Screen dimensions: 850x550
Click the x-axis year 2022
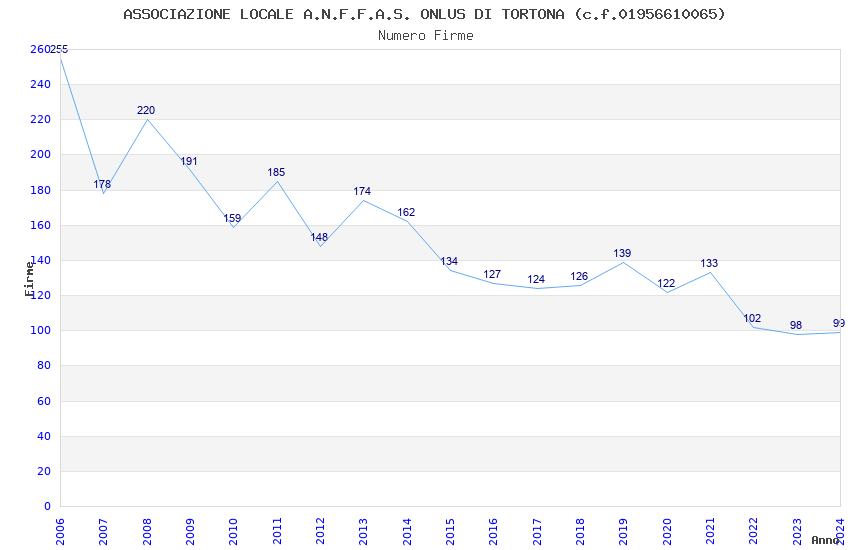[x=754, y=532]
